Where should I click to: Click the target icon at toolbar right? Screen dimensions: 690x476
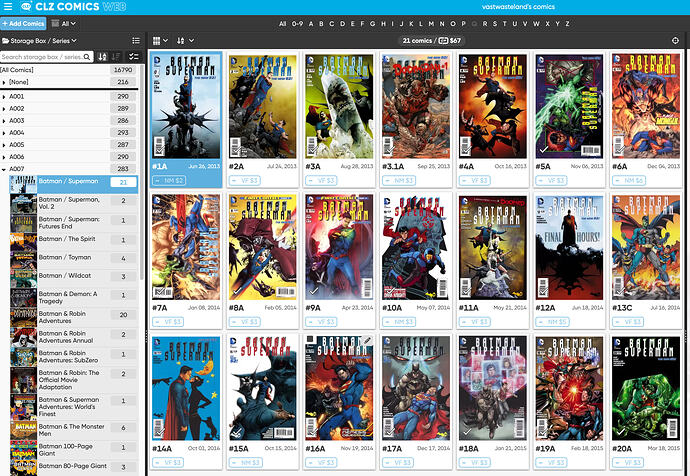pyautogui.click(x=675, y=40)
